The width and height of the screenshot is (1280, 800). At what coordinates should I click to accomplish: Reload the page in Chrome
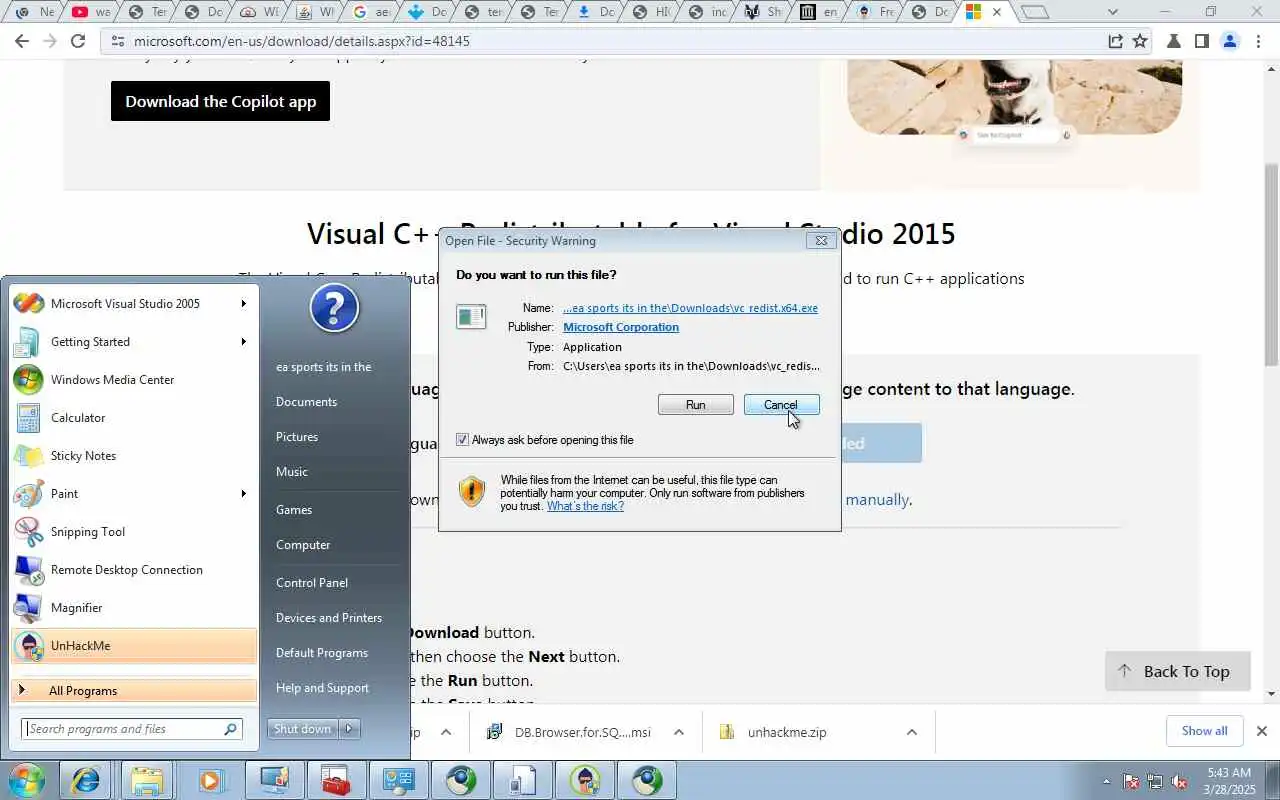[78, 41]
